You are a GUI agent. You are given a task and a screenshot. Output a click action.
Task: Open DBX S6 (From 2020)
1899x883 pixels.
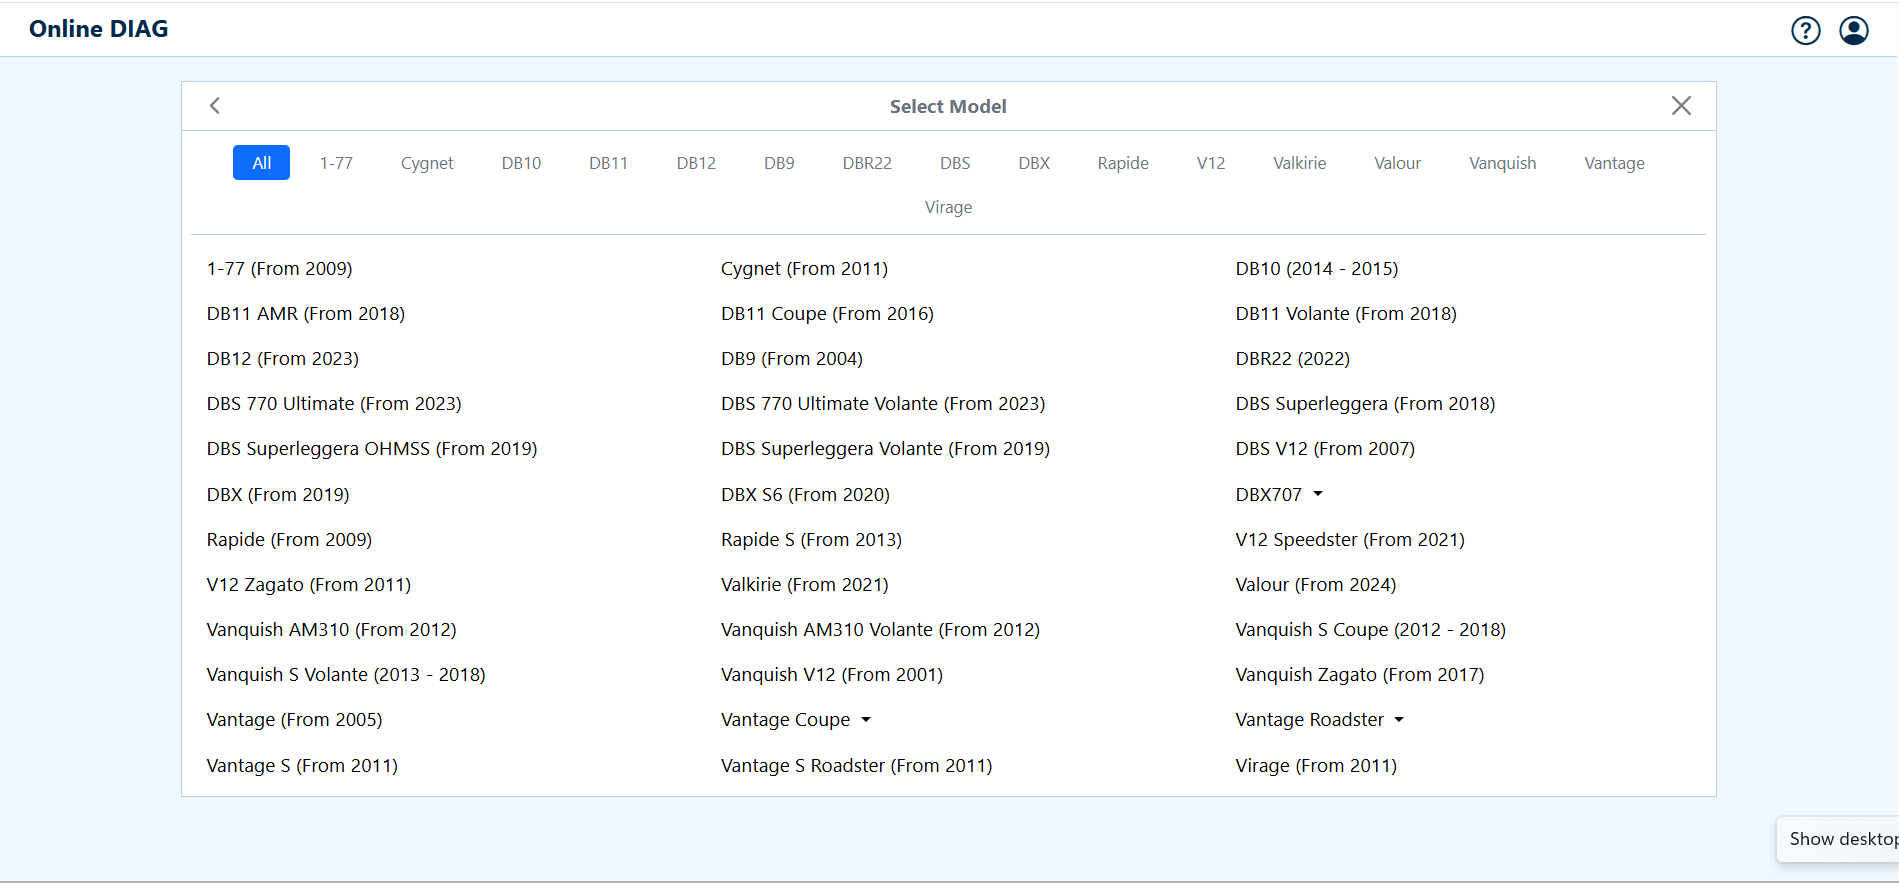click(x=805, y=495)
